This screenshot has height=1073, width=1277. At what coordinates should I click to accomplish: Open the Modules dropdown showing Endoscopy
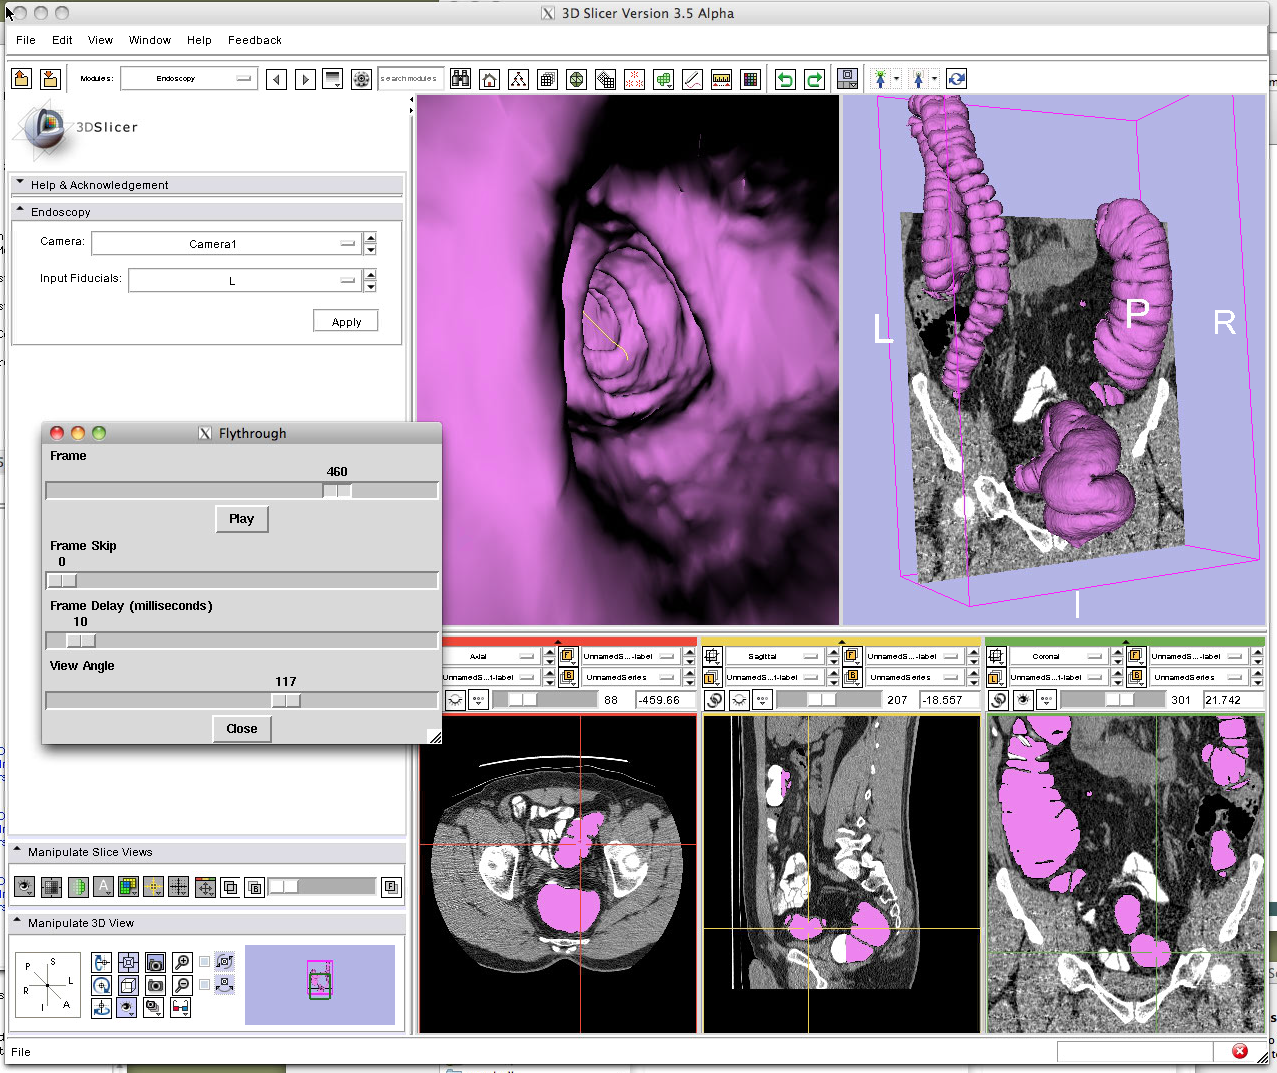(x=189, y=79)
